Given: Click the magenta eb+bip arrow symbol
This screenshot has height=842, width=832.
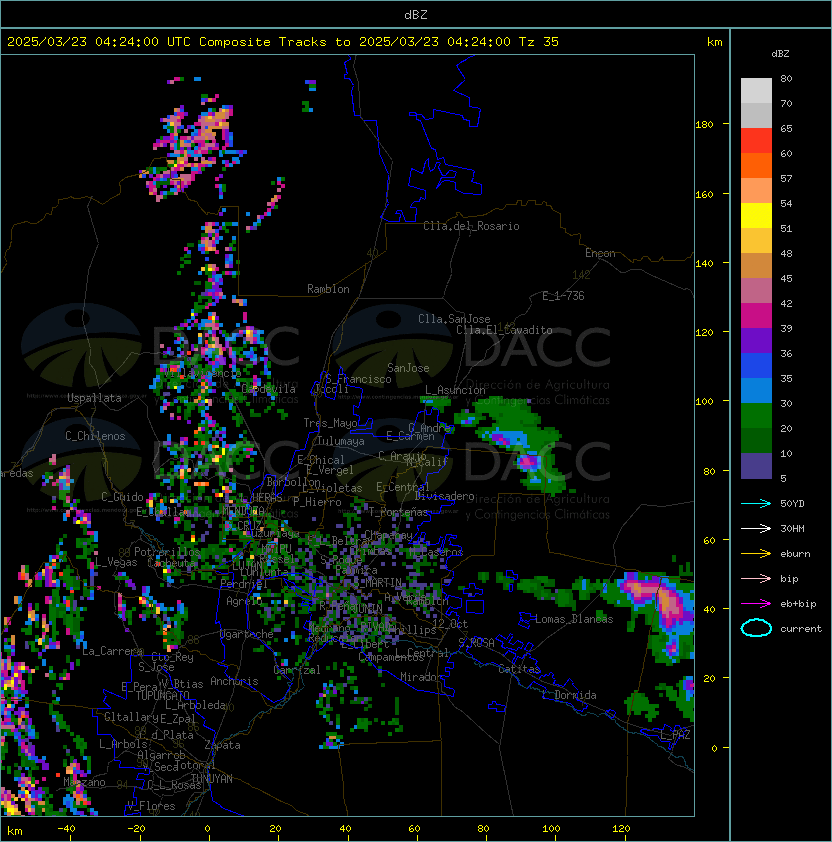Looking at the screenshot, I should tap(756, 604).
